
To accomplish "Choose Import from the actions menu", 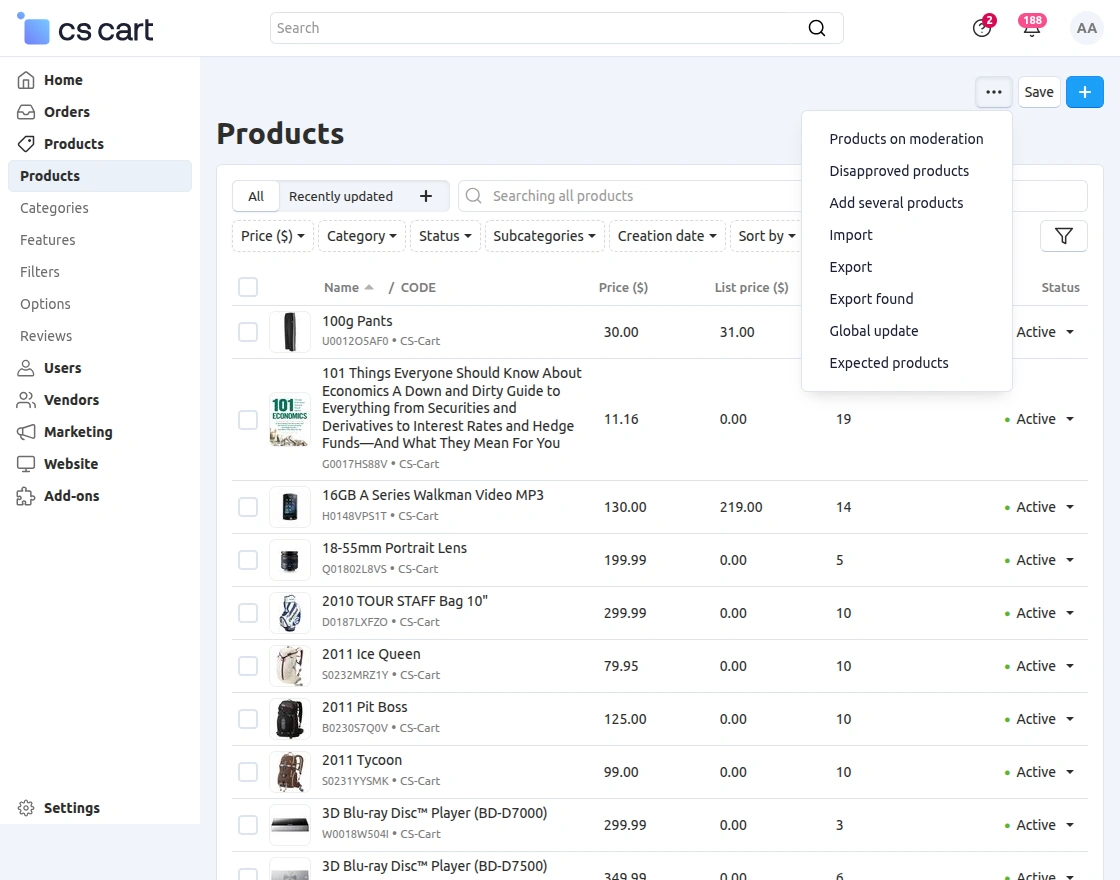I will [x=851, y=235].
